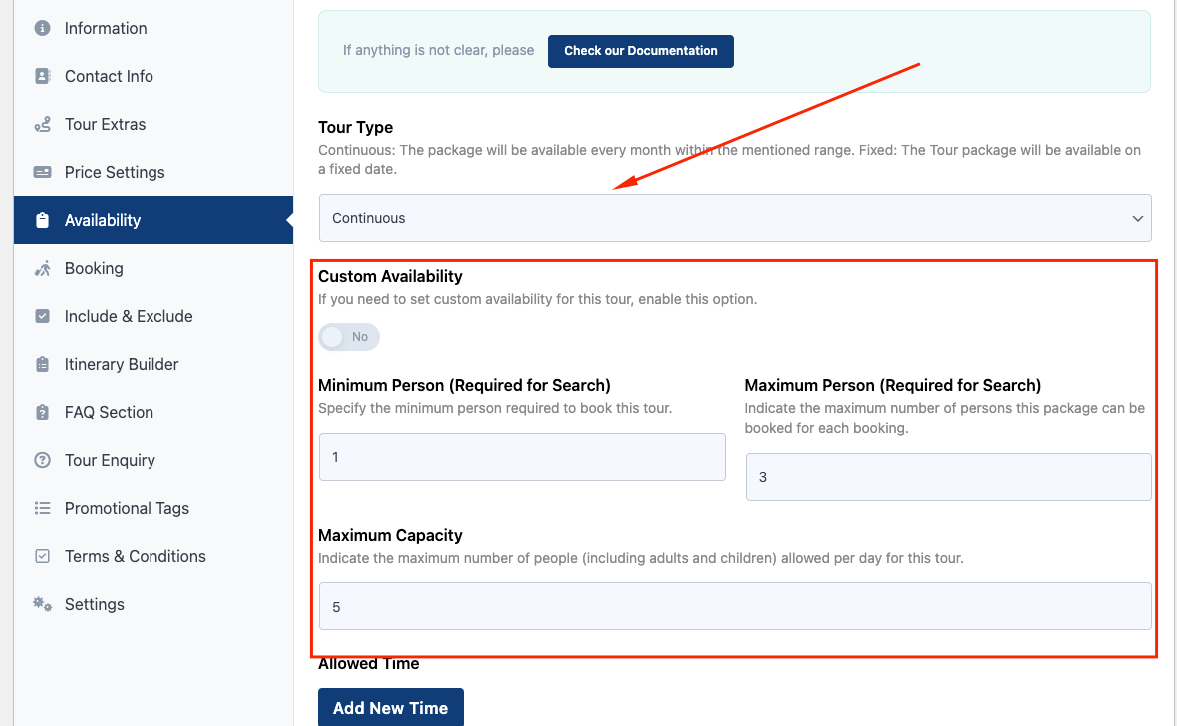Go to the Terms & Conditions tab
The width and height of the screenshot is (1177, 726).
tap(135, 556)
